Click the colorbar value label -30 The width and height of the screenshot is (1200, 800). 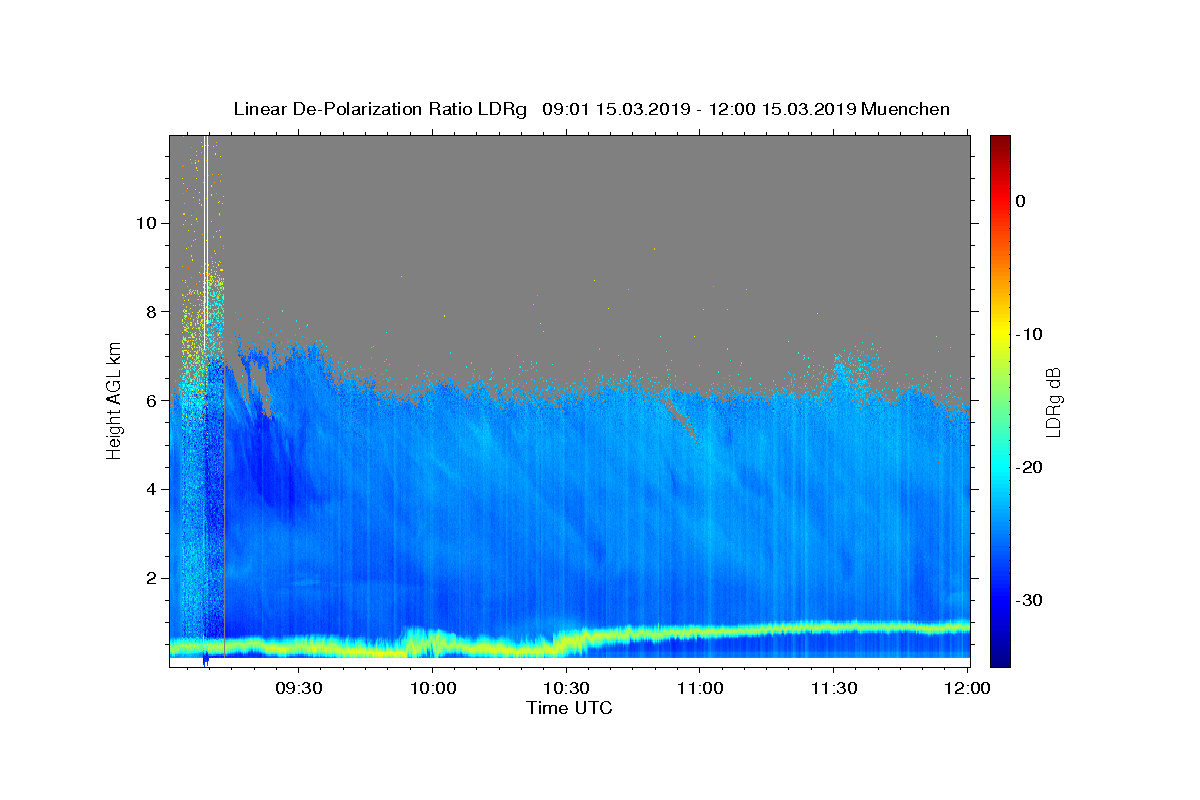(1030, 600)
